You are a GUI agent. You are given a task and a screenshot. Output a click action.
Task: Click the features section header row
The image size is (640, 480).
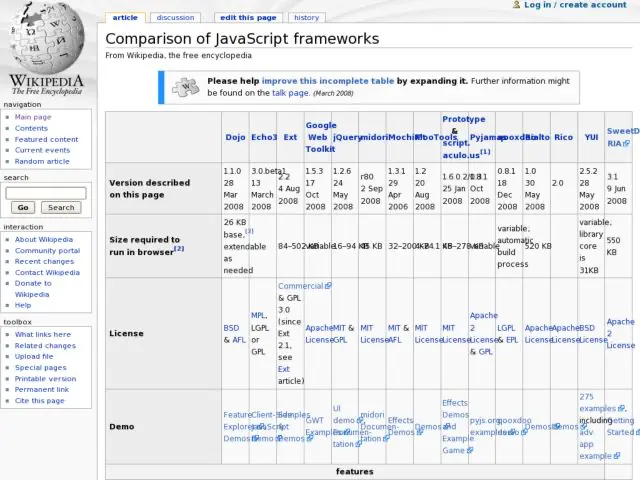click(x=354, y=471)
